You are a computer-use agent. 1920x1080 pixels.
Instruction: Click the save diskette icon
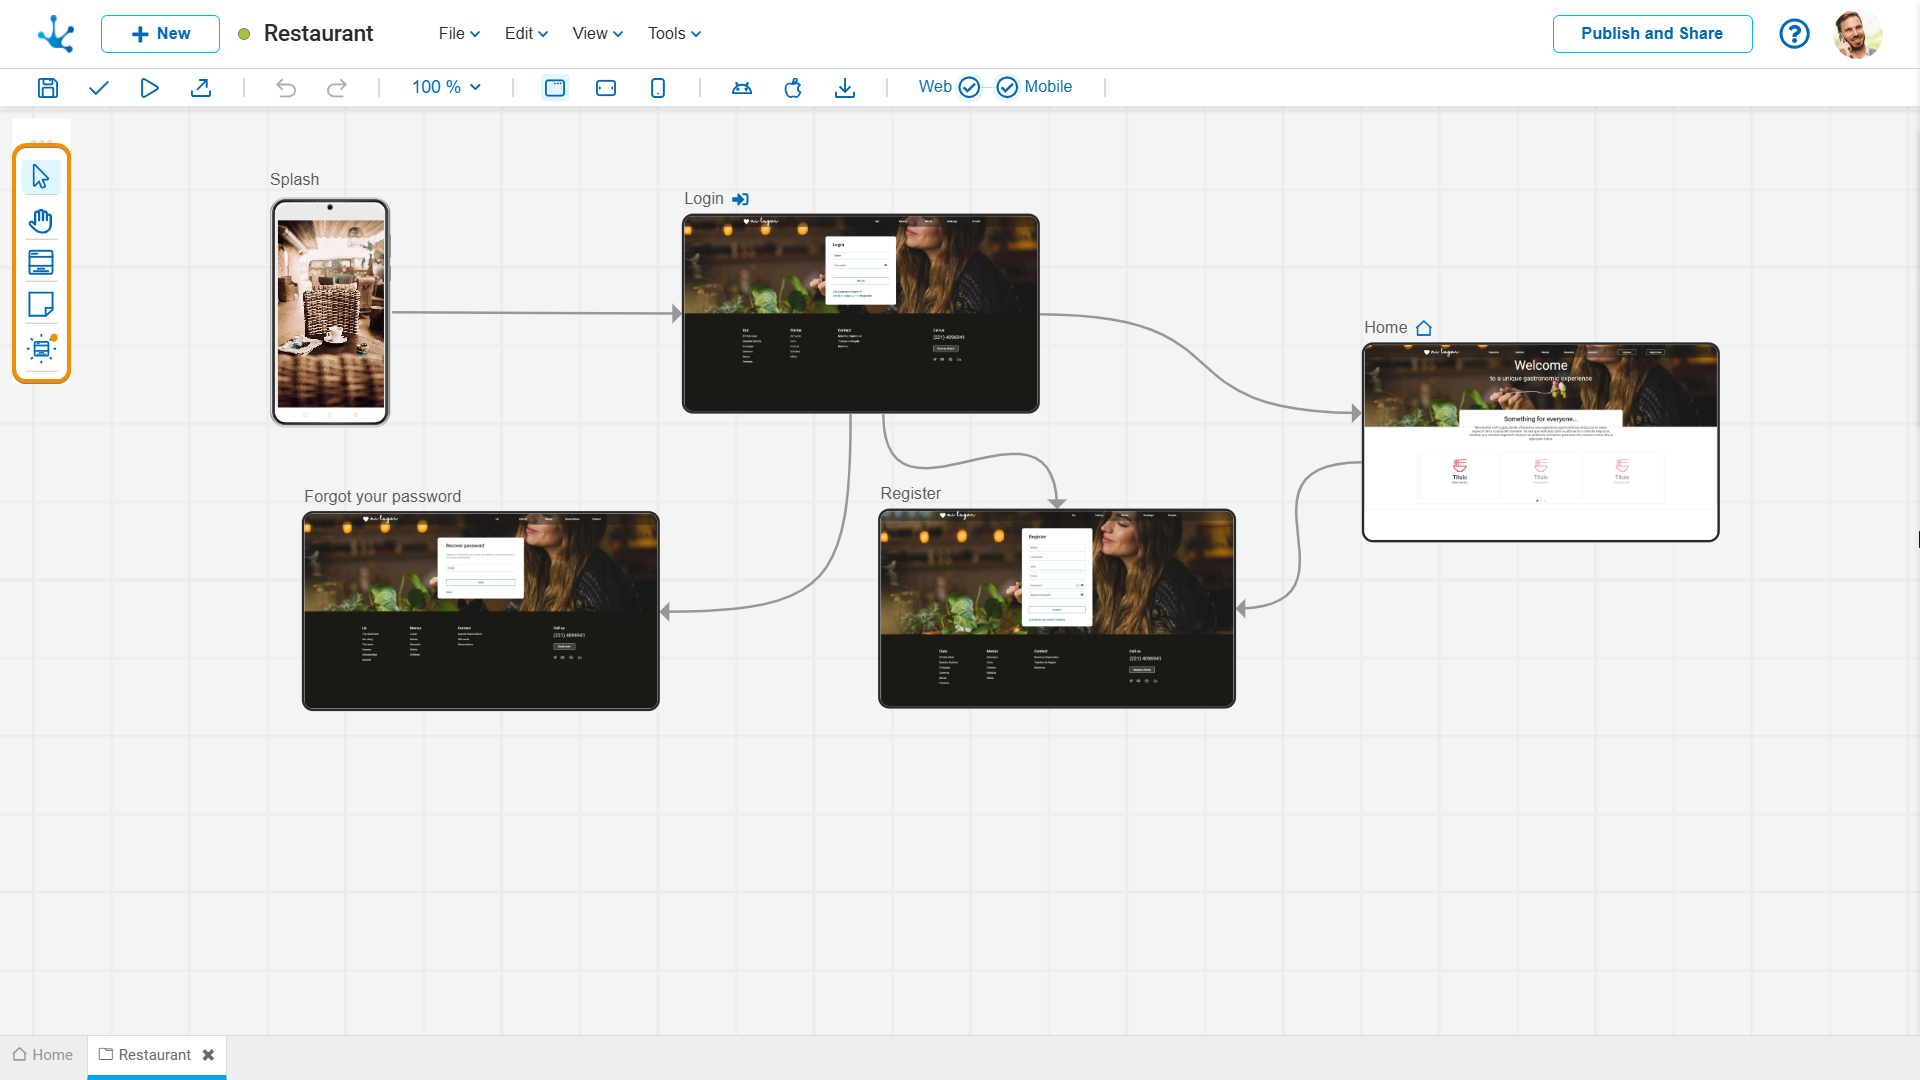(48, 88)
